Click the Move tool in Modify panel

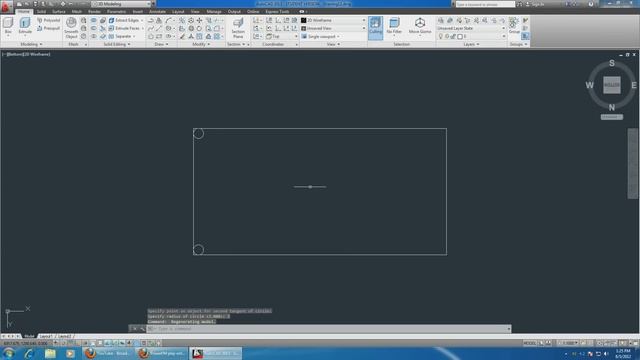tap(199, 20)
